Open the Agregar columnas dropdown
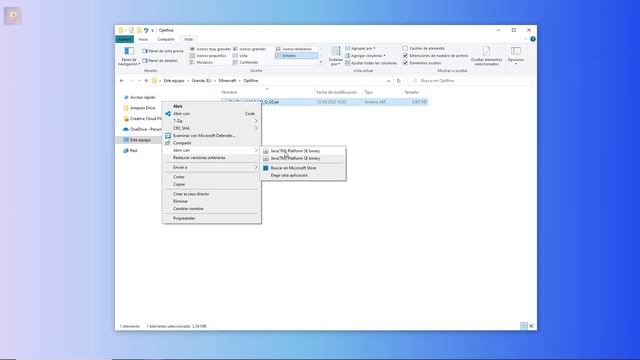The image size is (640, 360). (365, 56)
